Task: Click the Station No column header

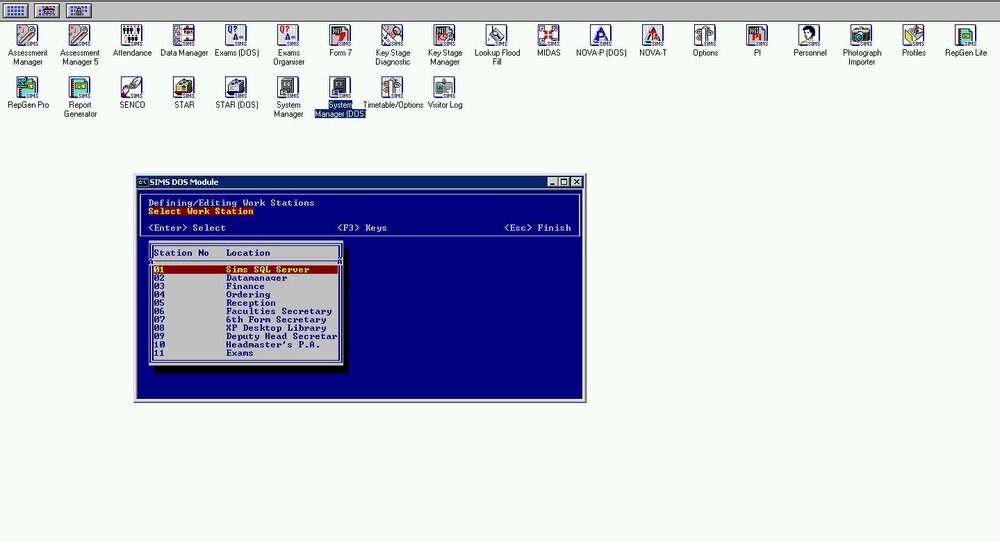Action: (x=181, y=253)
